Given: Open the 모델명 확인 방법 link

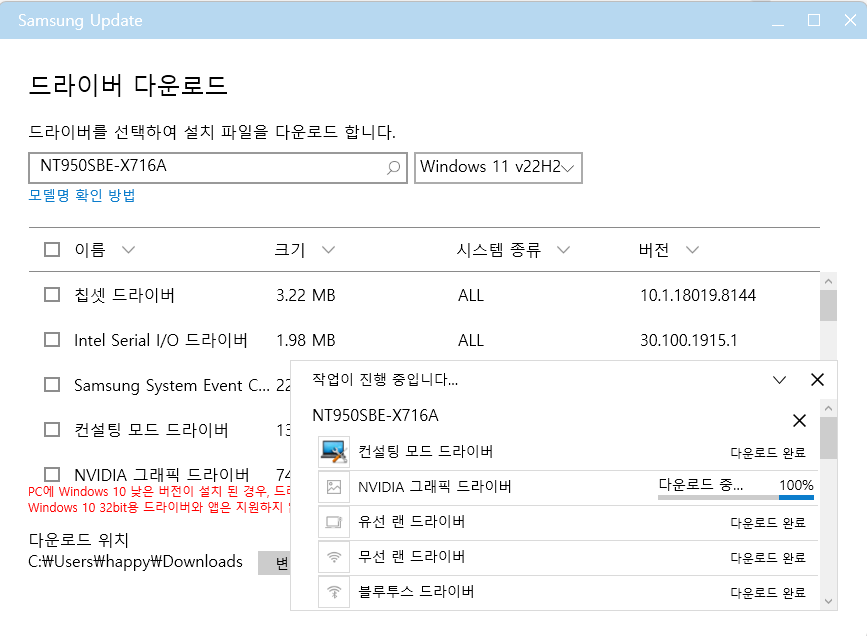Looking at the screenshot, I should click(x=82, y=195).
